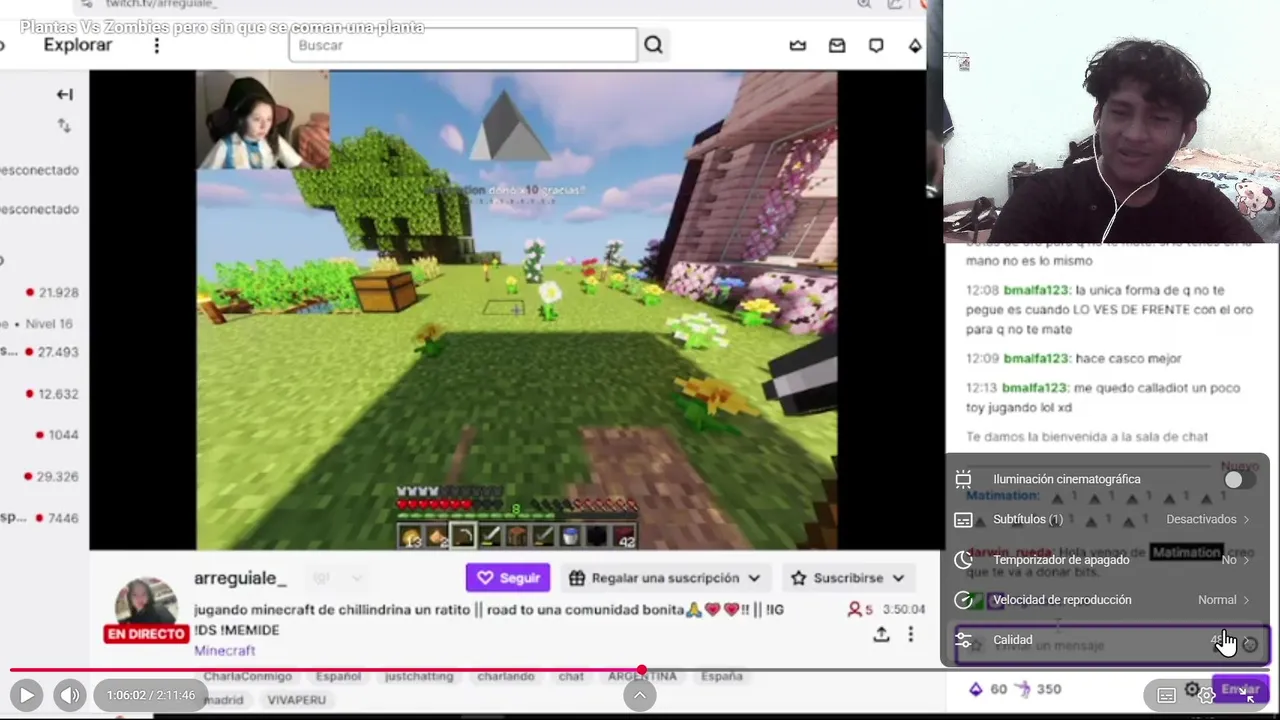The height and width of the screenshot is (720, 1280).
Task: Click the EN DIRECTO live badge
Action: pos(146,634)
